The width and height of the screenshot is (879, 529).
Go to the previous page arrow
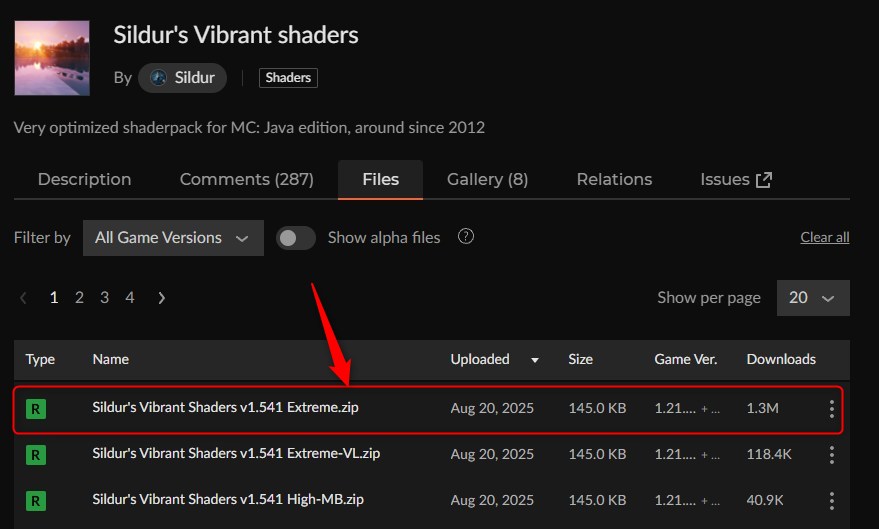pyautogui.click(x=24, y=298)
